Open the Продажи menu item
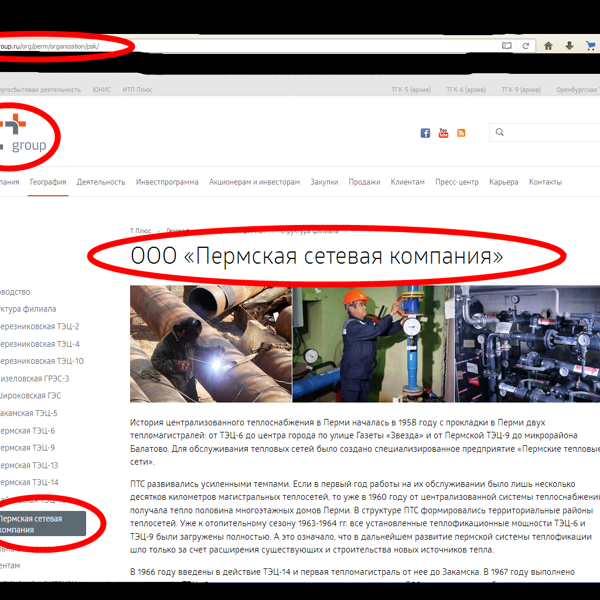600x600 pixels. point(364,182)
